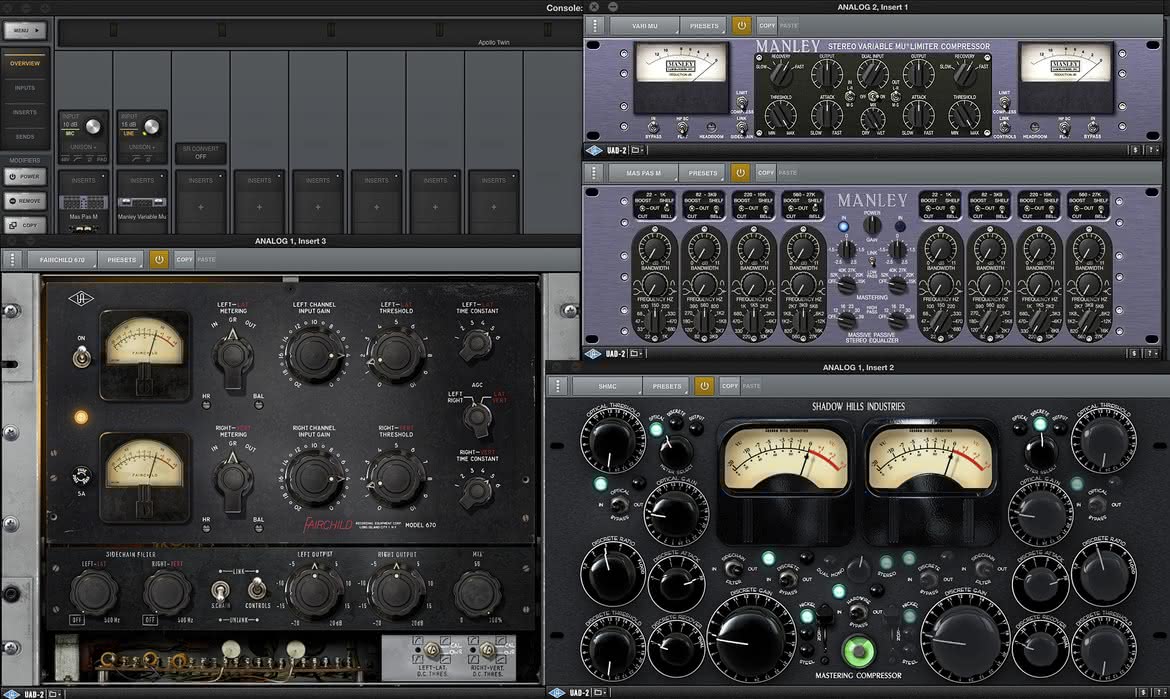The image size is (1170, 699).
Task: Flip the Fairchild Controls link switch
Action: pyautogui.click(x=257, y=589)
